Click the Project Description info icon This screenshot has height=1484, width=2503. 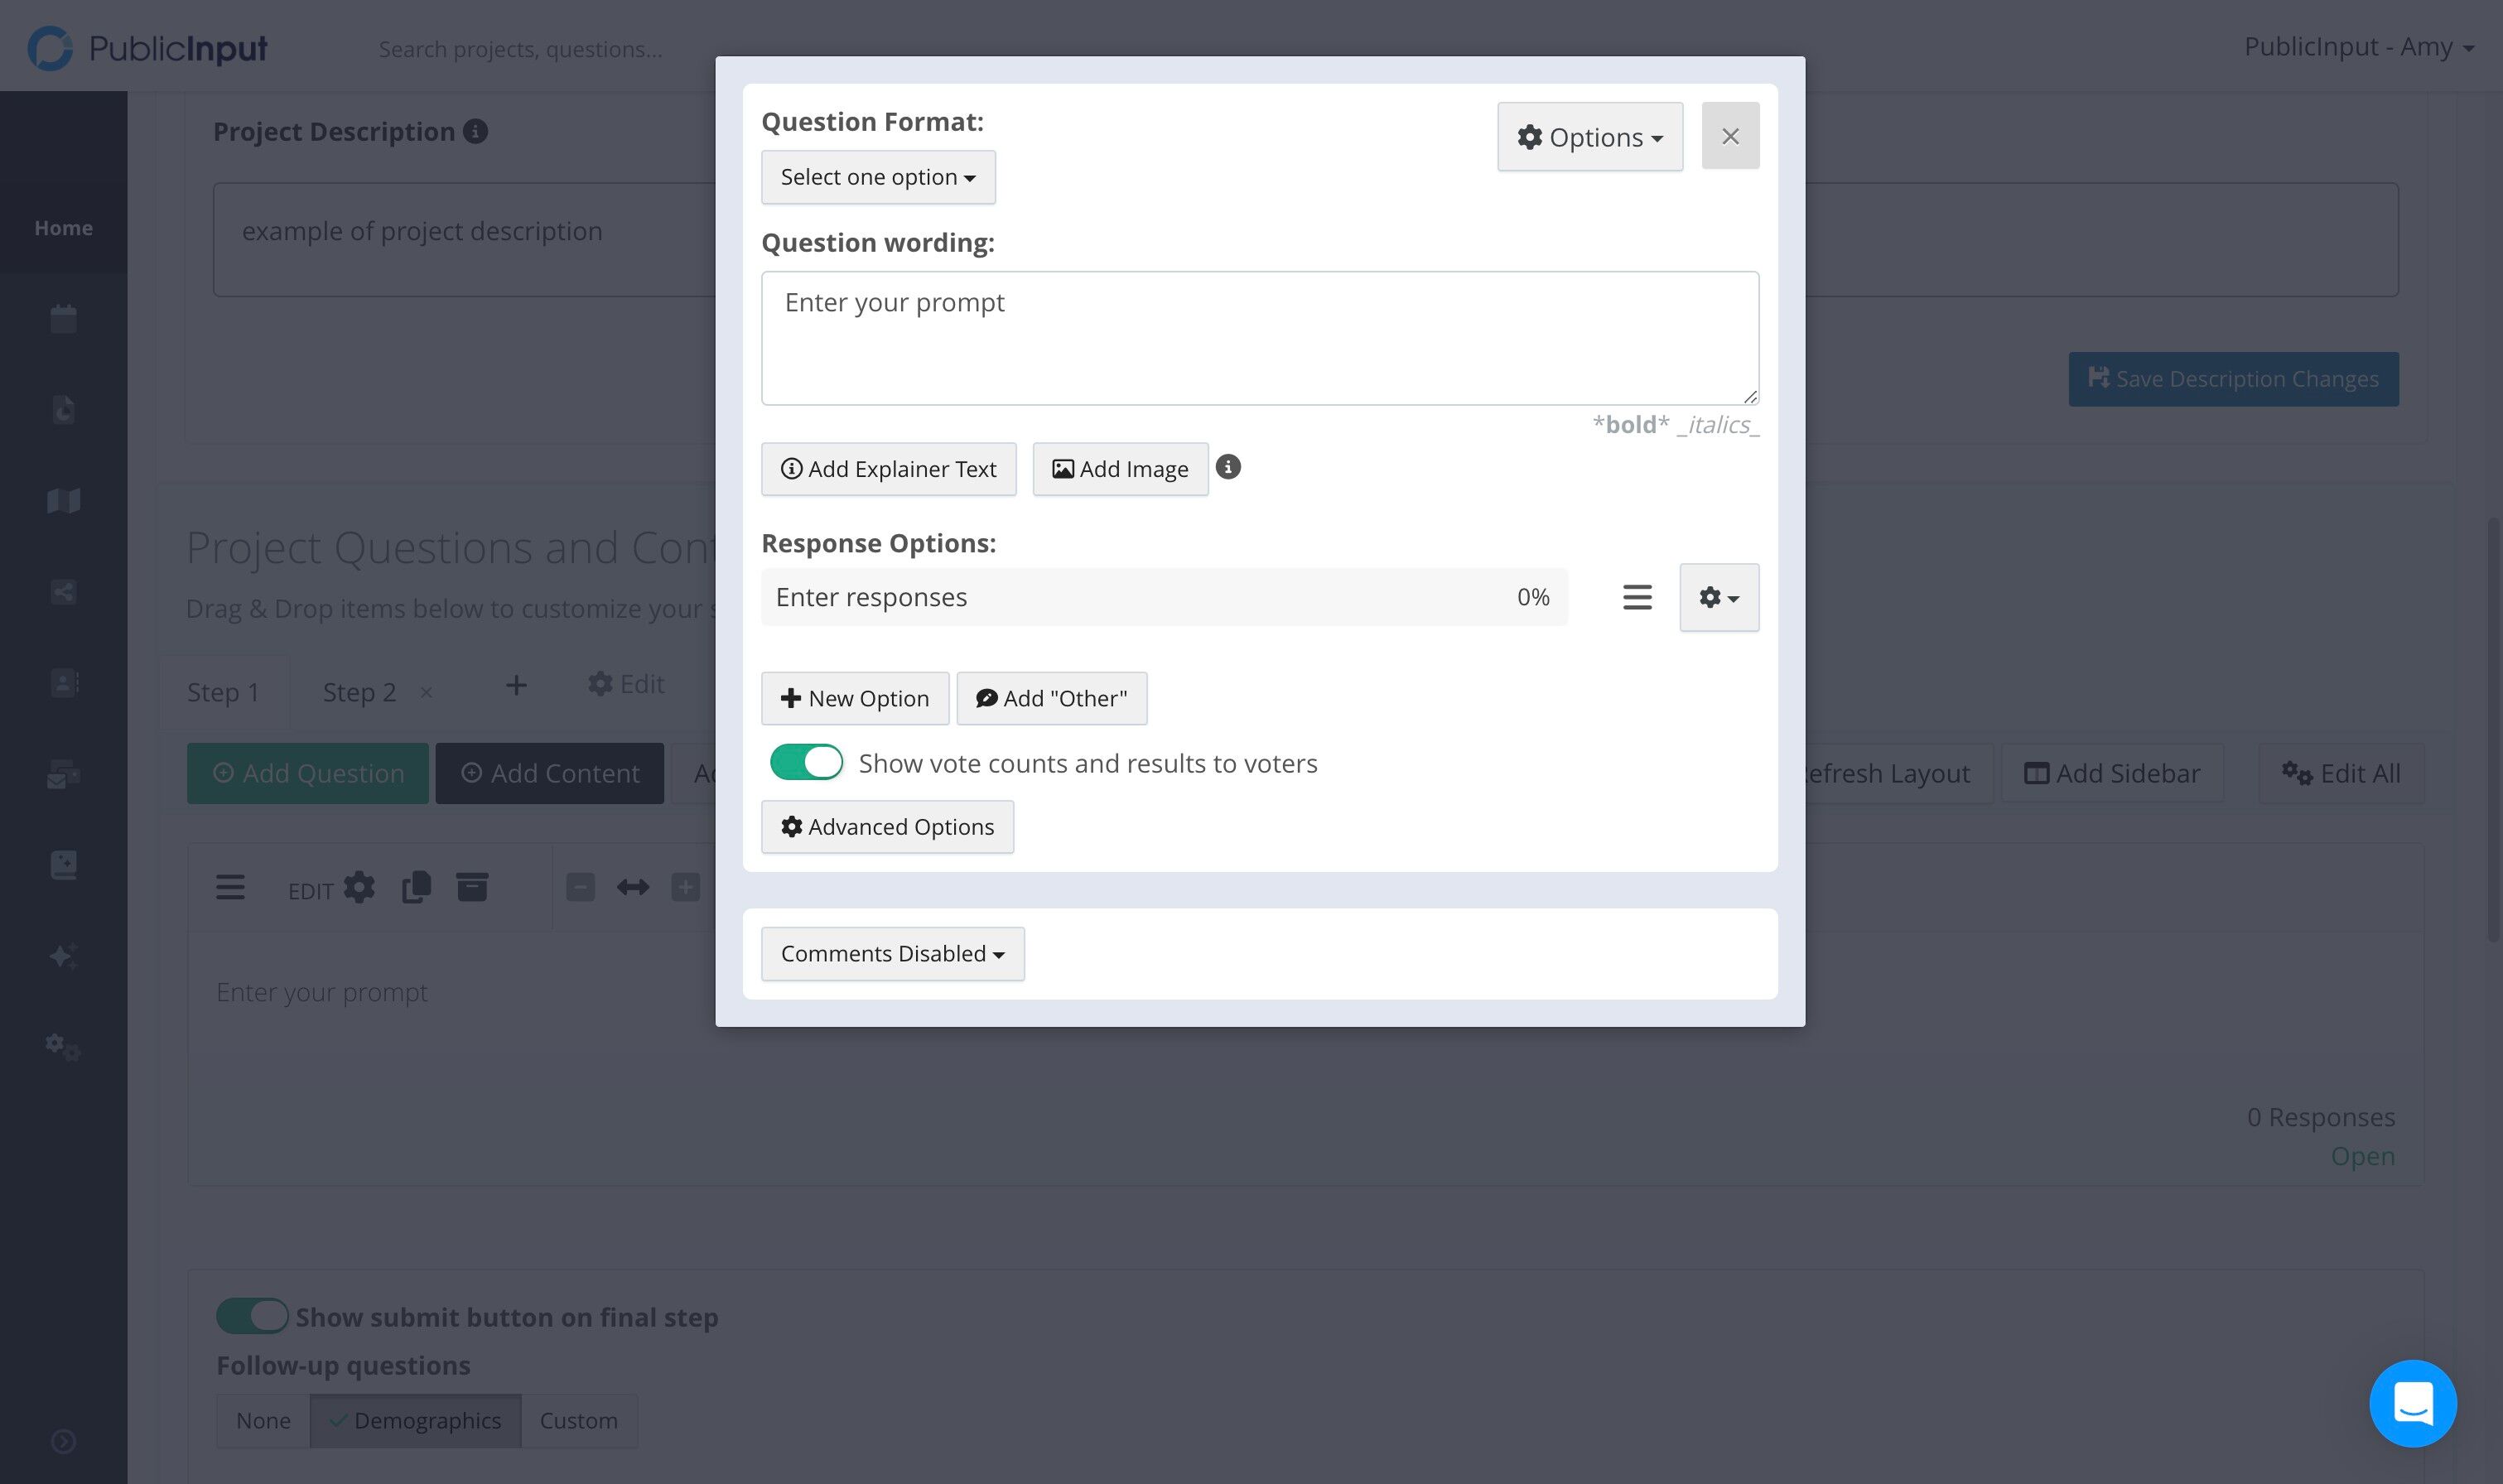pyautogui.click(x=476, y=131)
